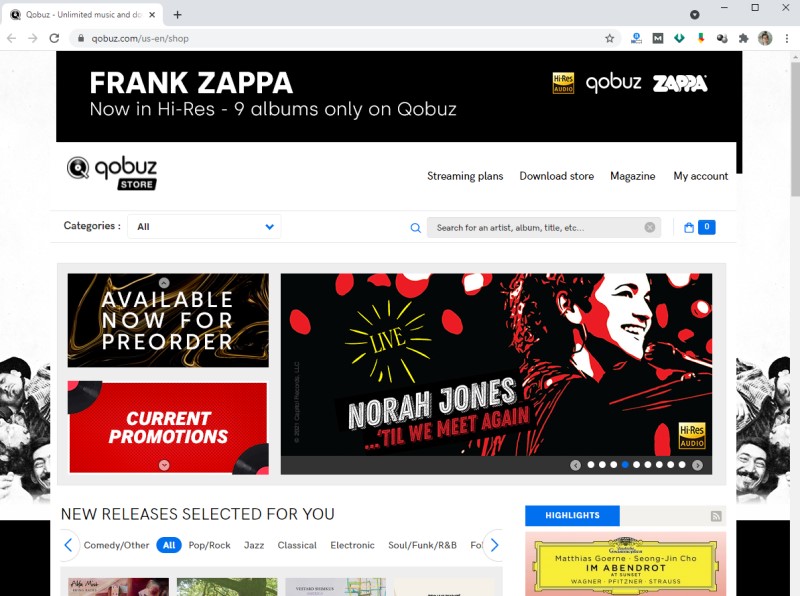
Task: Open Streaming plans menu
Action: [x=465, y=176]
